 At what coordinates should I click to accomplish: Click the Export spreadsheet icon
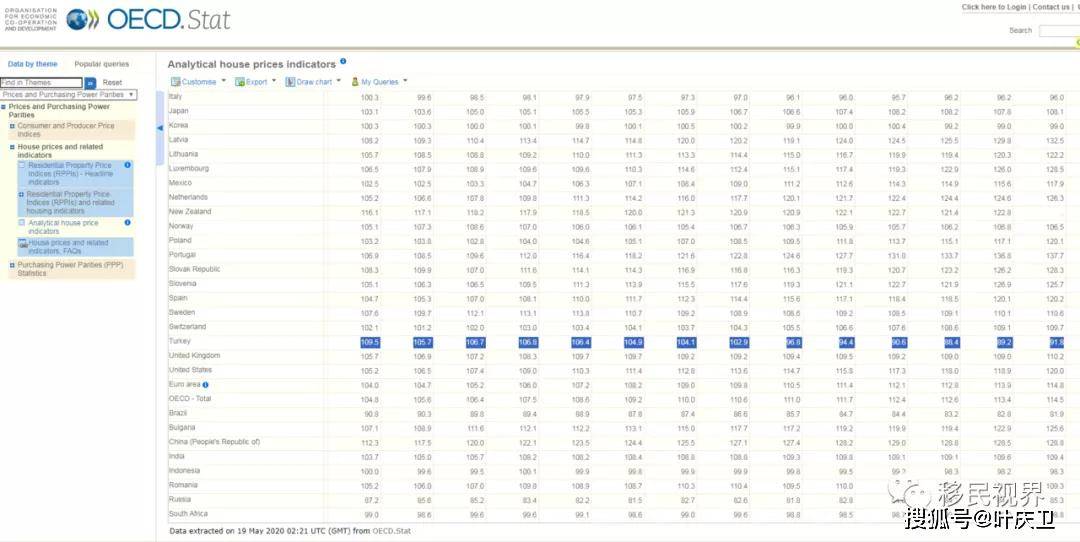pos(239,82)
